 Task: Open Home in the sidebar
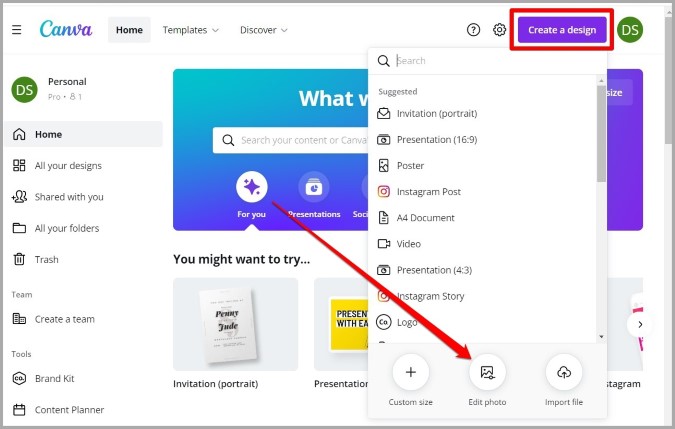click(83, 134)
